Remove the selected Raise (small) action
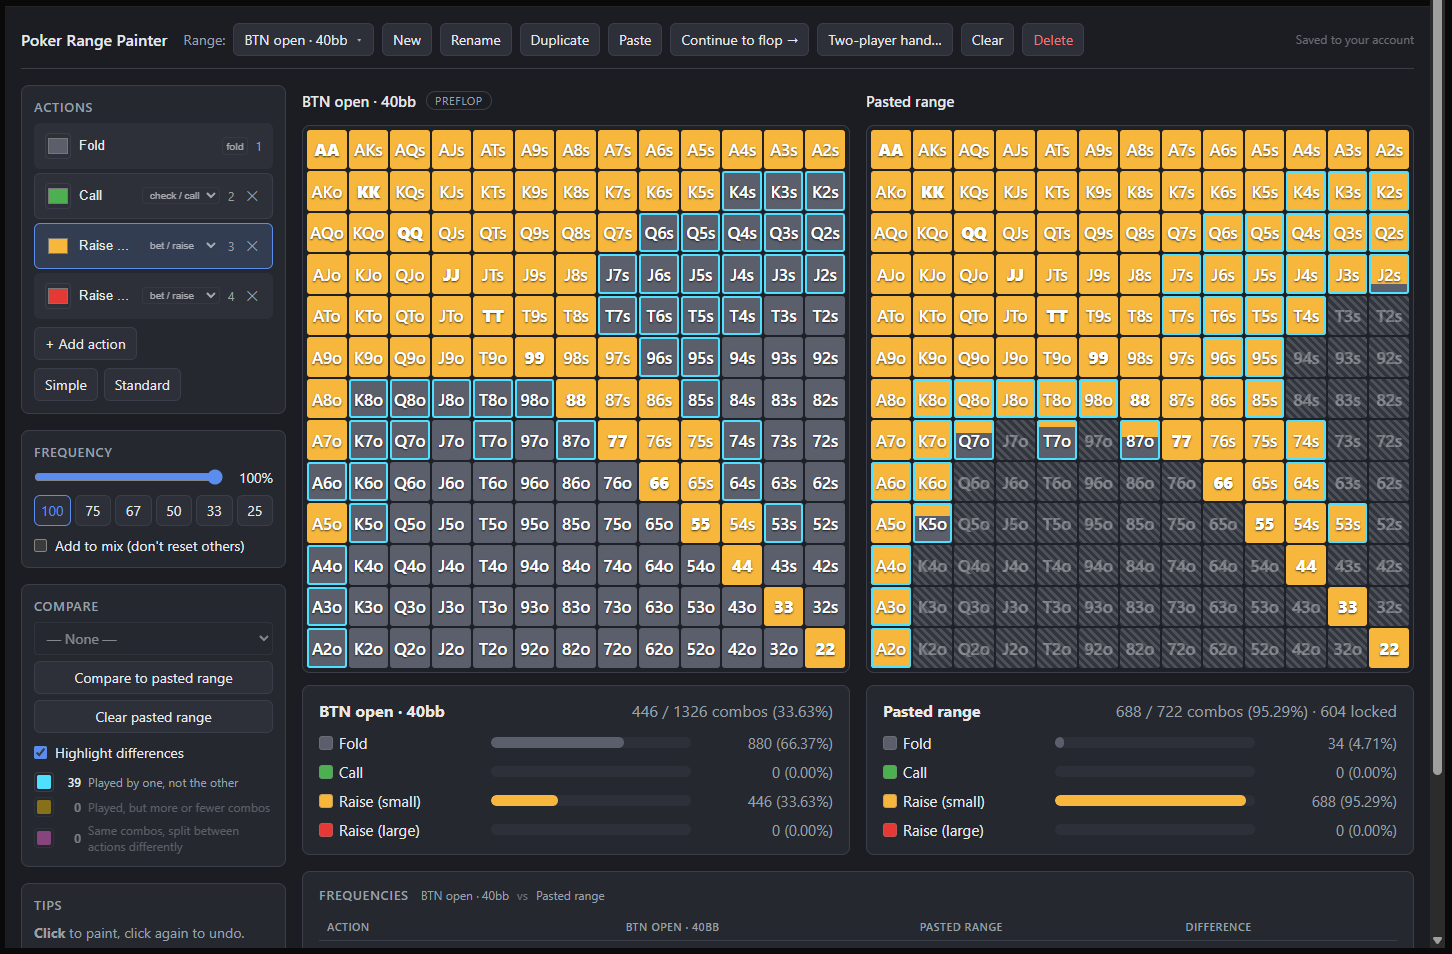Viewport: 1452px width, 954px height. coord(252,246)
